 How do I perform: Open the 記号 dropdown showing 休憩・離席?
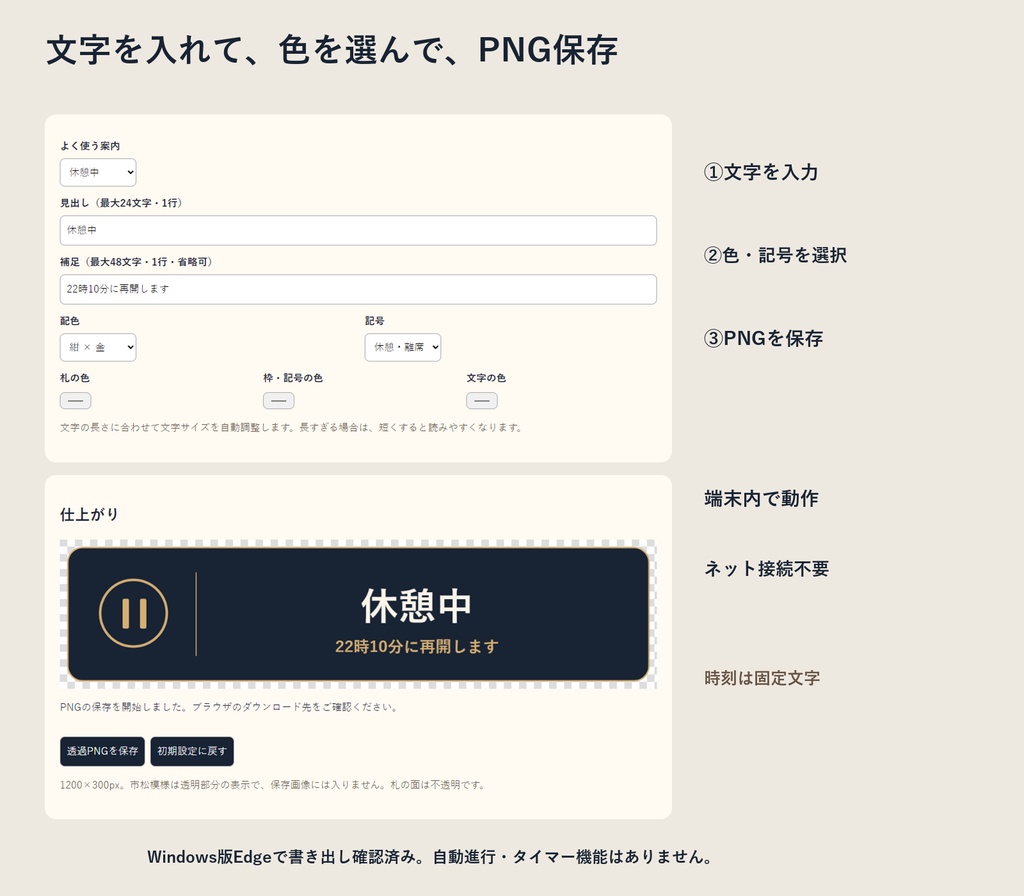(402, 347)
